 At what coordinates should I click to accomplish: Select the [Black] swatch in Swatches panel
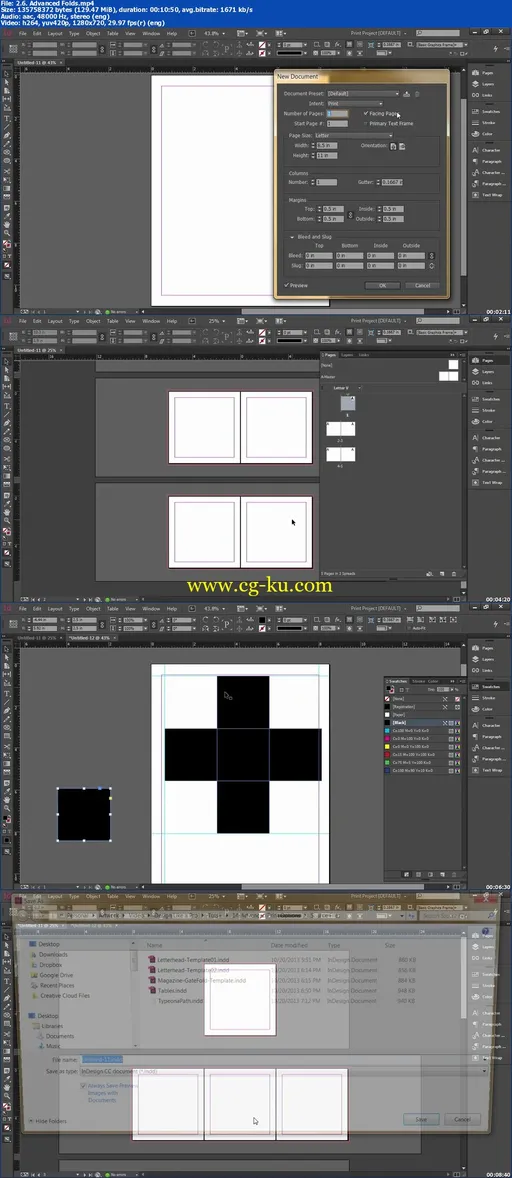[x=423, y=722]
